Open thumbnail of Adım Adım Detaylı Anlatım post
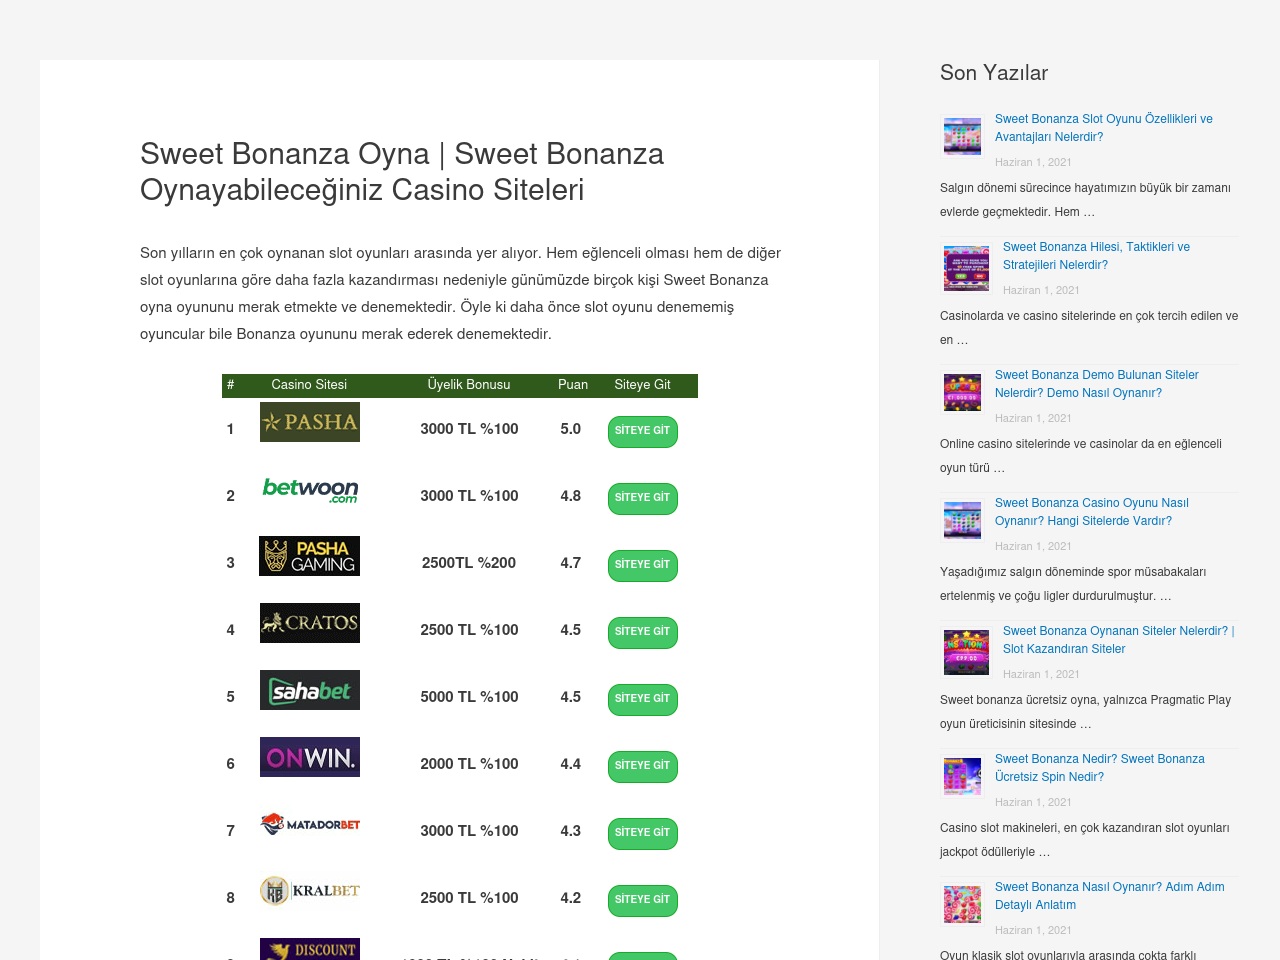The width and height of the screenshot is (1280, 960). 962,904
